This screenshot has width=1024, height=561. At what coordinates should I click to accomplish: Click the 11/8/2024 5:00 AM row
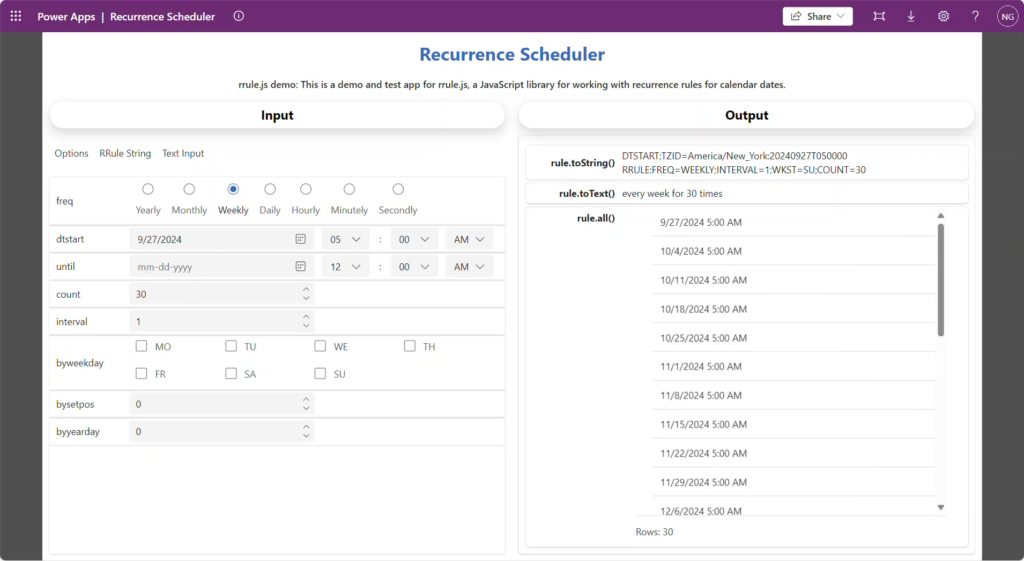pos(793,396)
